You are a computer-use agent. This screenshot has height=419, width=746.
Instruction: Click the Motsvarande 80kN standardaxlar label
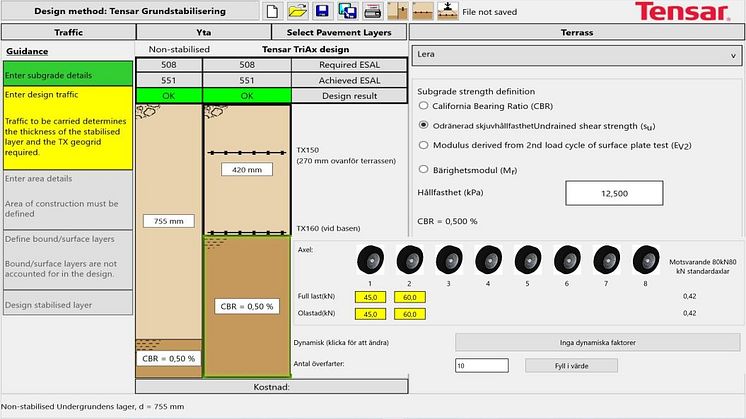[x=703, y=266]
